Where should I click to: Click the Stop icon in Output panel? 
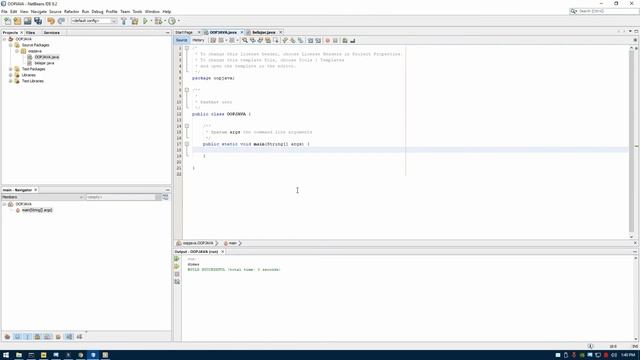coord(177,274)
